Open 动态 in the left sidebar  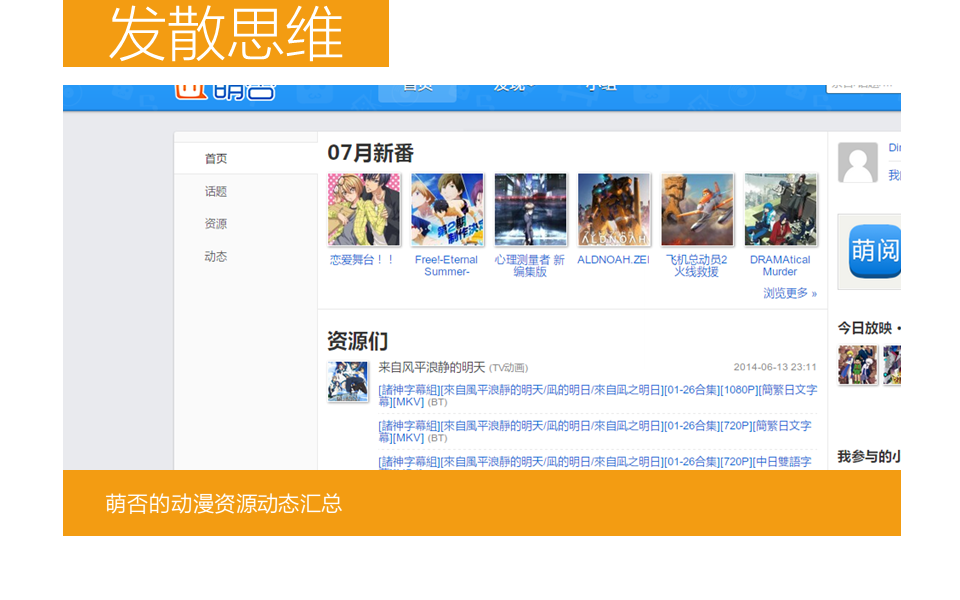click(216, 257)
